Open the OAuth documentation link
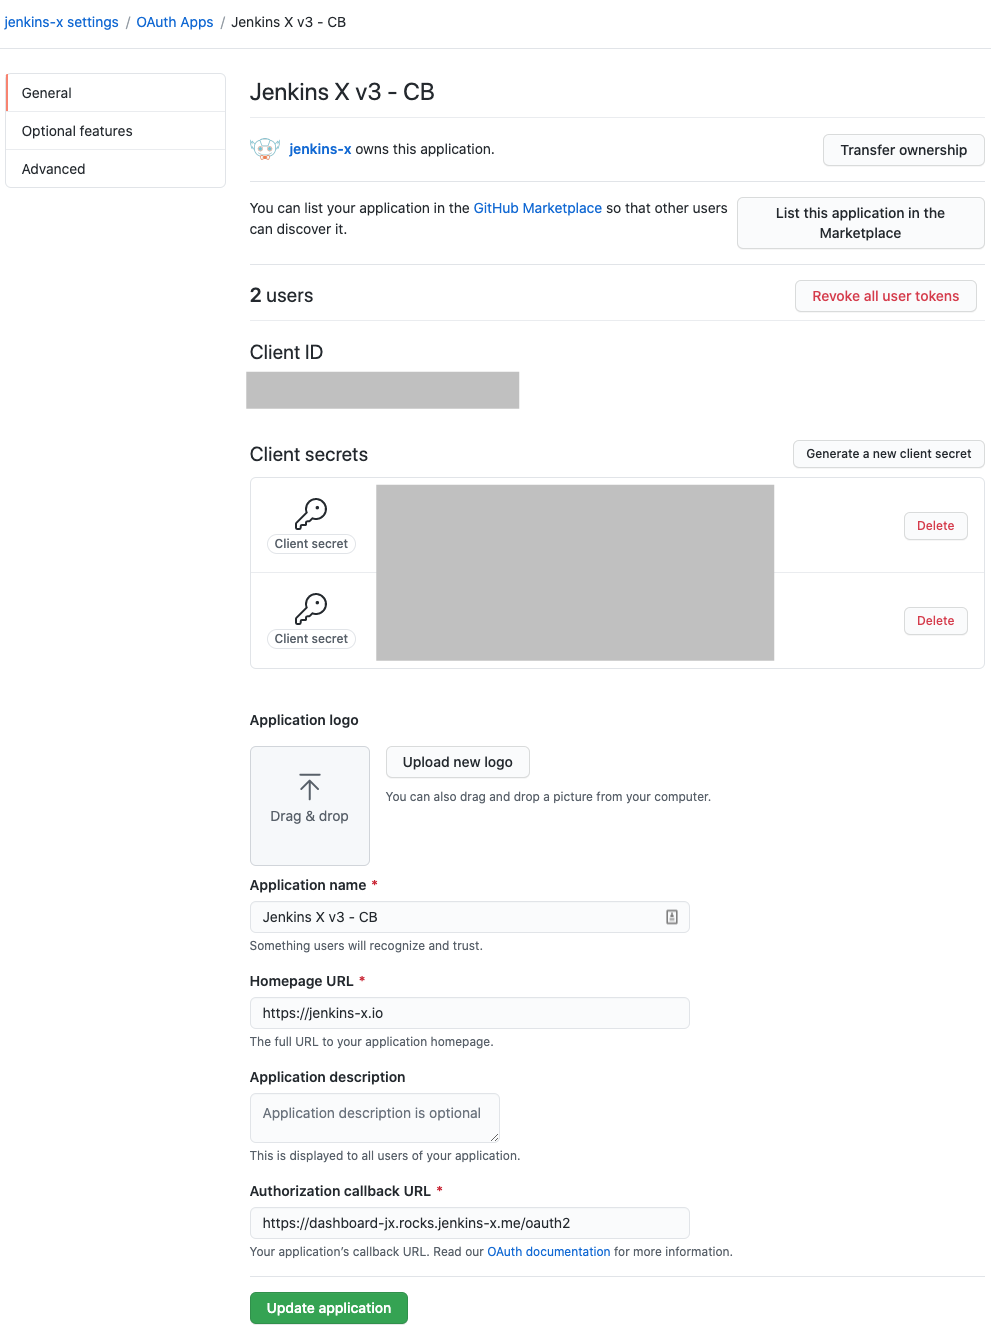This screenshot has width=991, height=1327. (x=548, y=1251)
